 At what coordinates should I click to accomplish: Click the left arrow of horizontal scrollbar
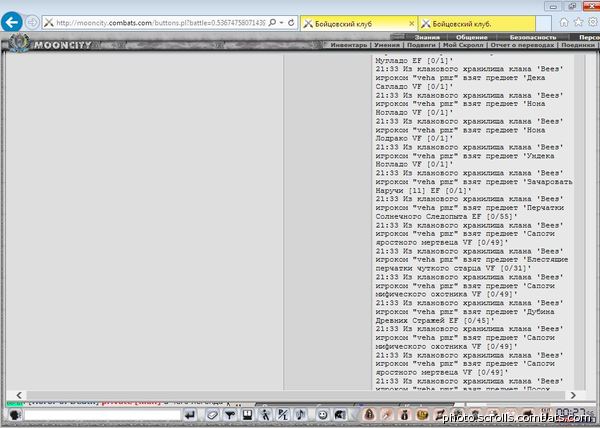coord(19,395)
